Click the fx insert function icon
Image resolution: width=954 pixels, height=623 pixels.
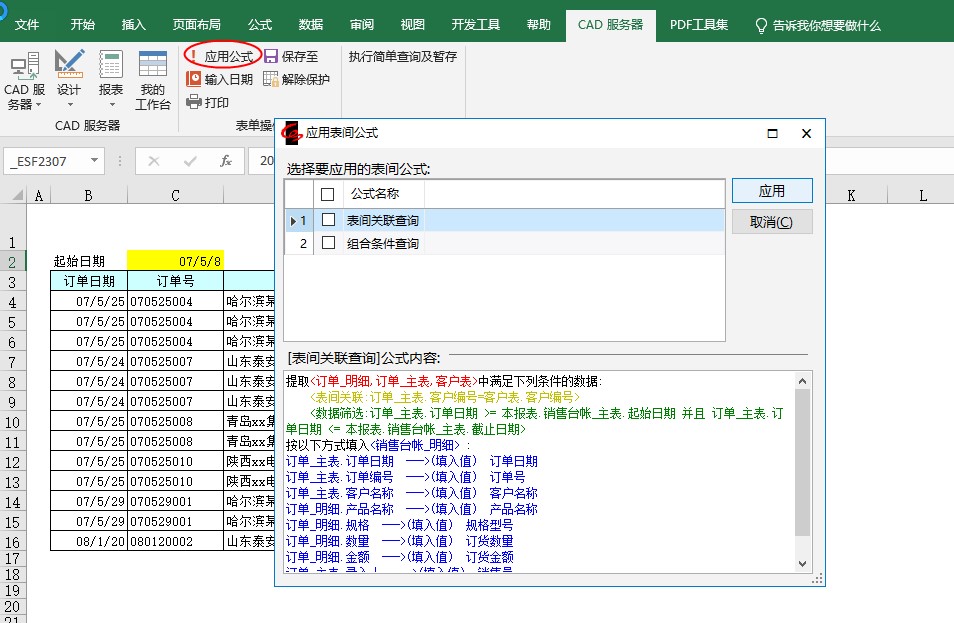[x=226, y=160]
